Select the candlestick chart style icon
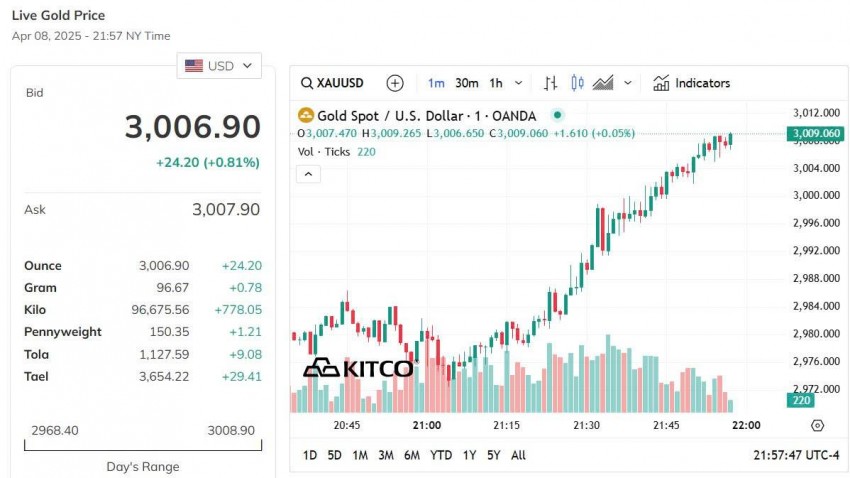The image size is (850, 478). pyautogui.click(x=577, y=83)
